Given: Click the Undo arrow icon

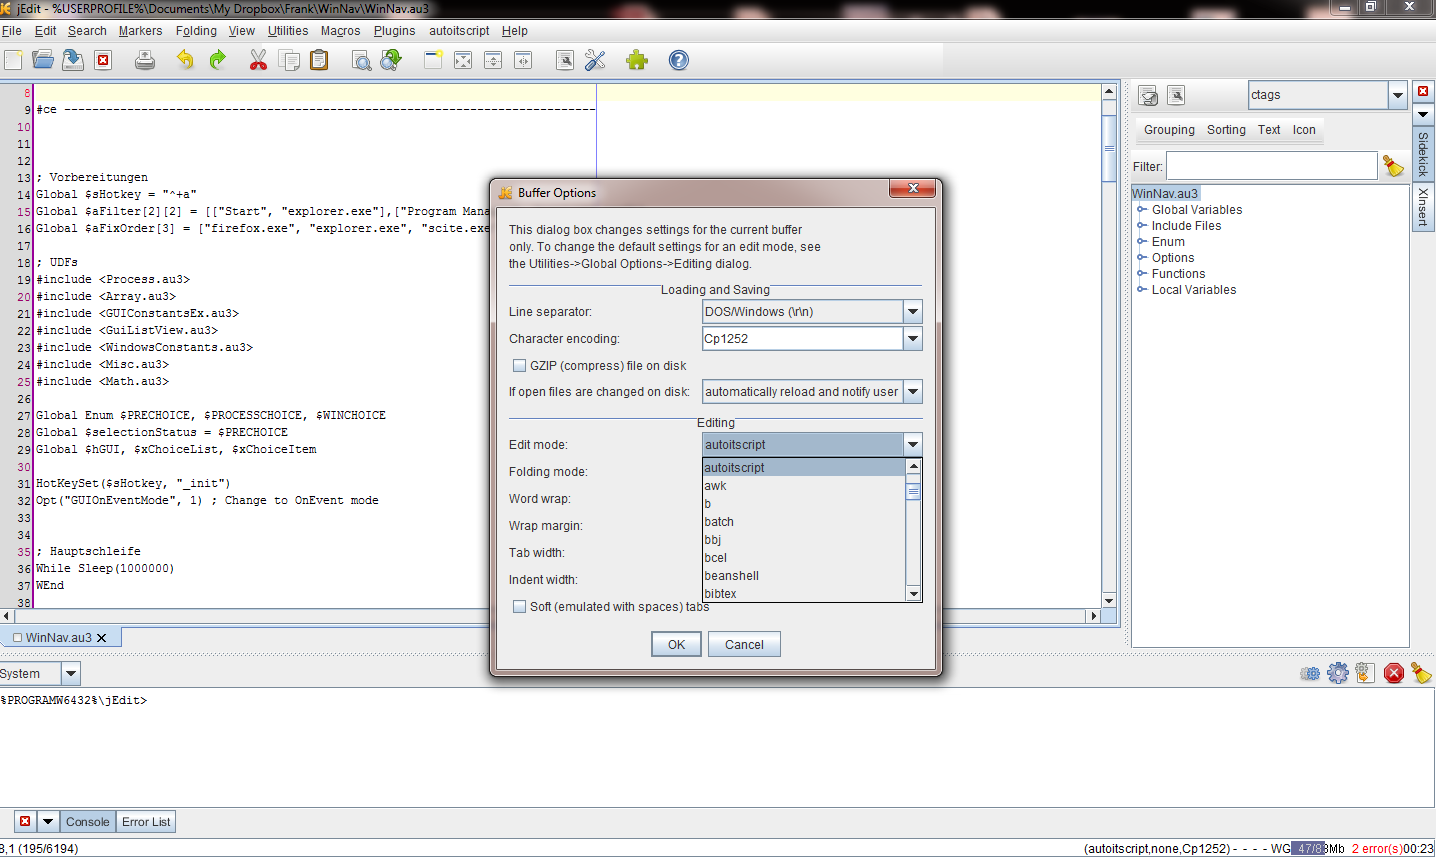Looking at the screenshot, I should 185,60.
